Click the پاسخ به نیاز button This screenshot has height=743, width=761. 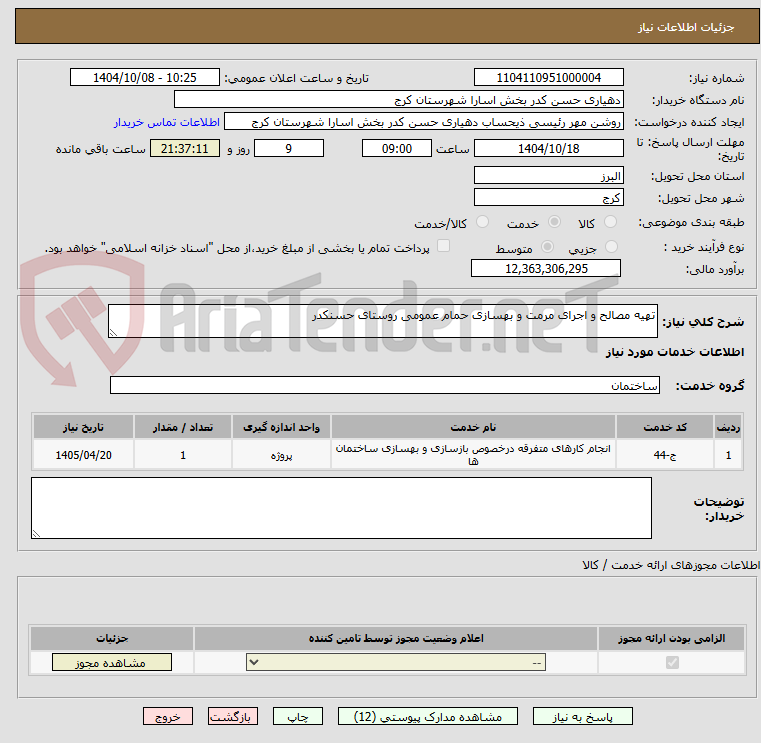582,716
